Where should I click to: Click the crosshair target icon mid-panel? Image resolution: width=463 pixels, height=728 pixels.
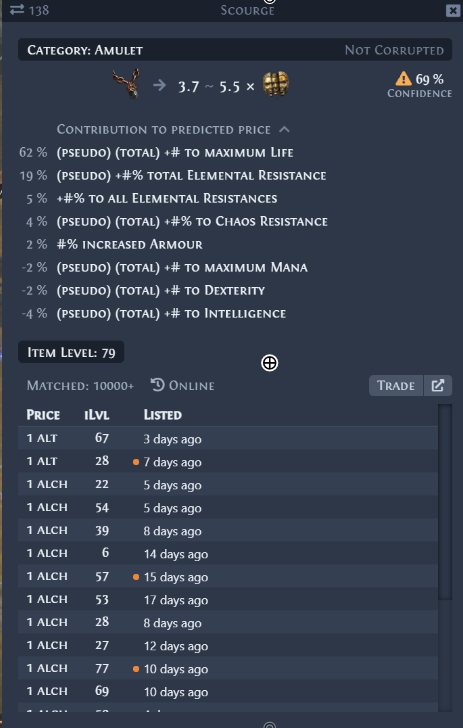tap(269, 363)
